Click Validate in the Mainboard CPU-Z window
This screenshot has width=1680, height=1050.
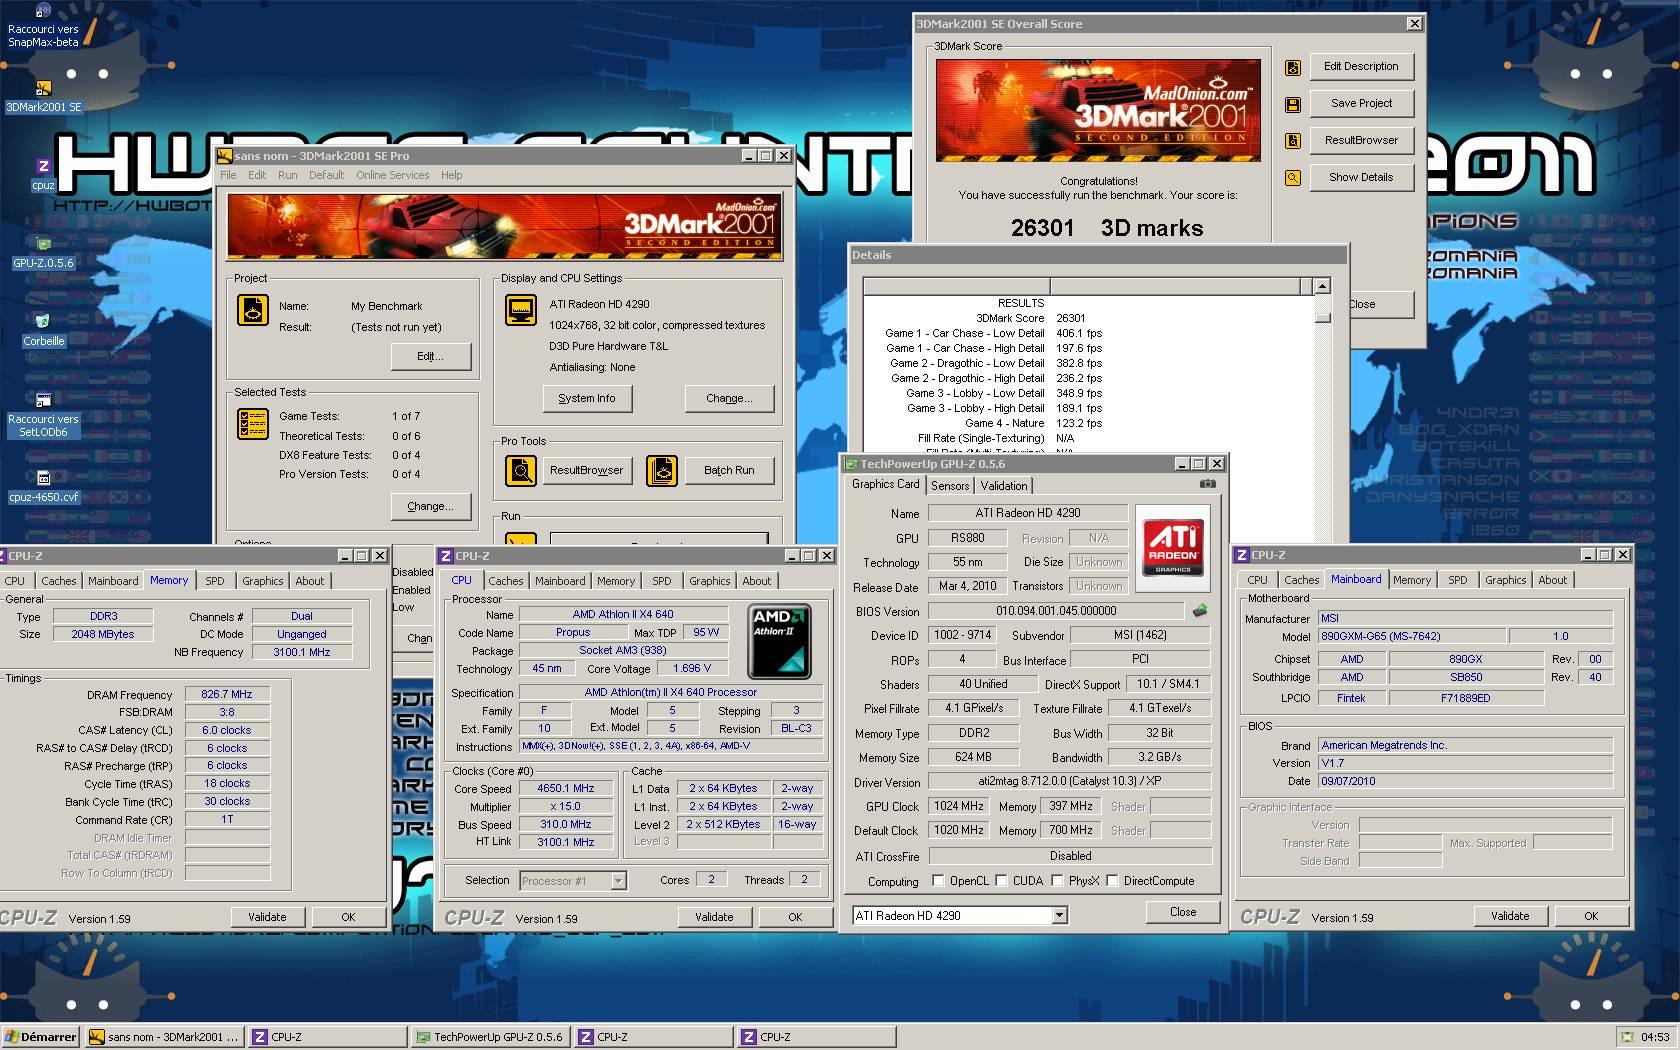[1510, 916]
